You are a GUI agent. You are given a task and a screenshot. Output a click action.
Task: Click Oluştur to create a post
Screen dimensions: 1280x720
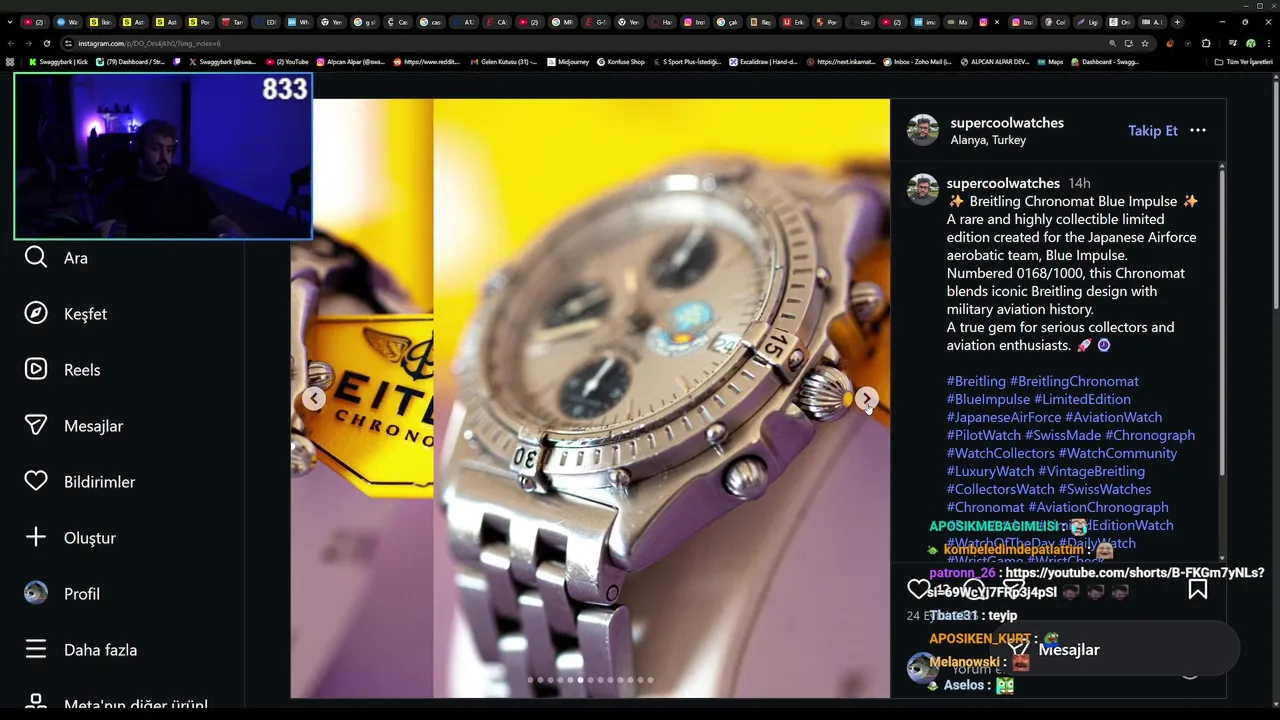(70, 538)
